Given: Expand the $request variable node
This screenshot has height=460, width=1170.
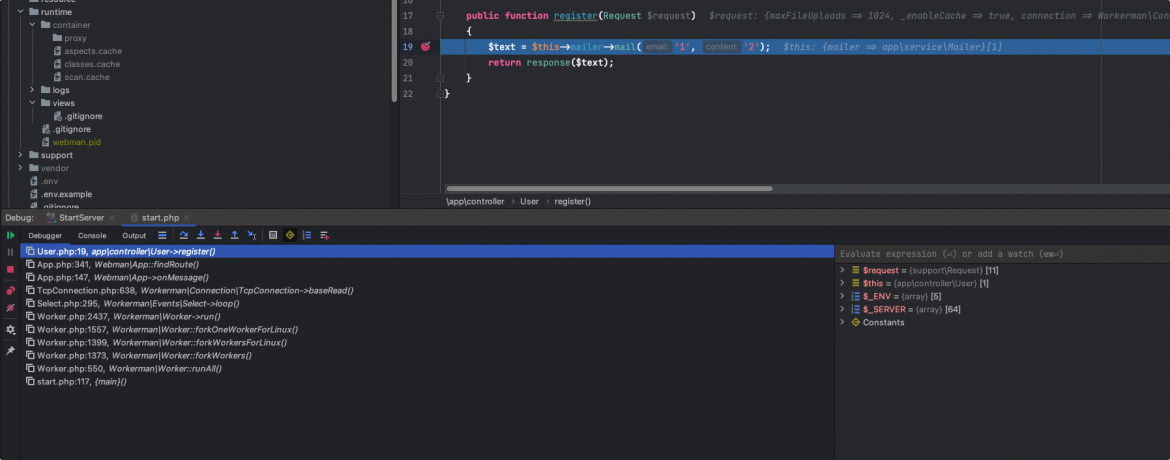Looking at the screenshot, I should click(x=842, y=270).
